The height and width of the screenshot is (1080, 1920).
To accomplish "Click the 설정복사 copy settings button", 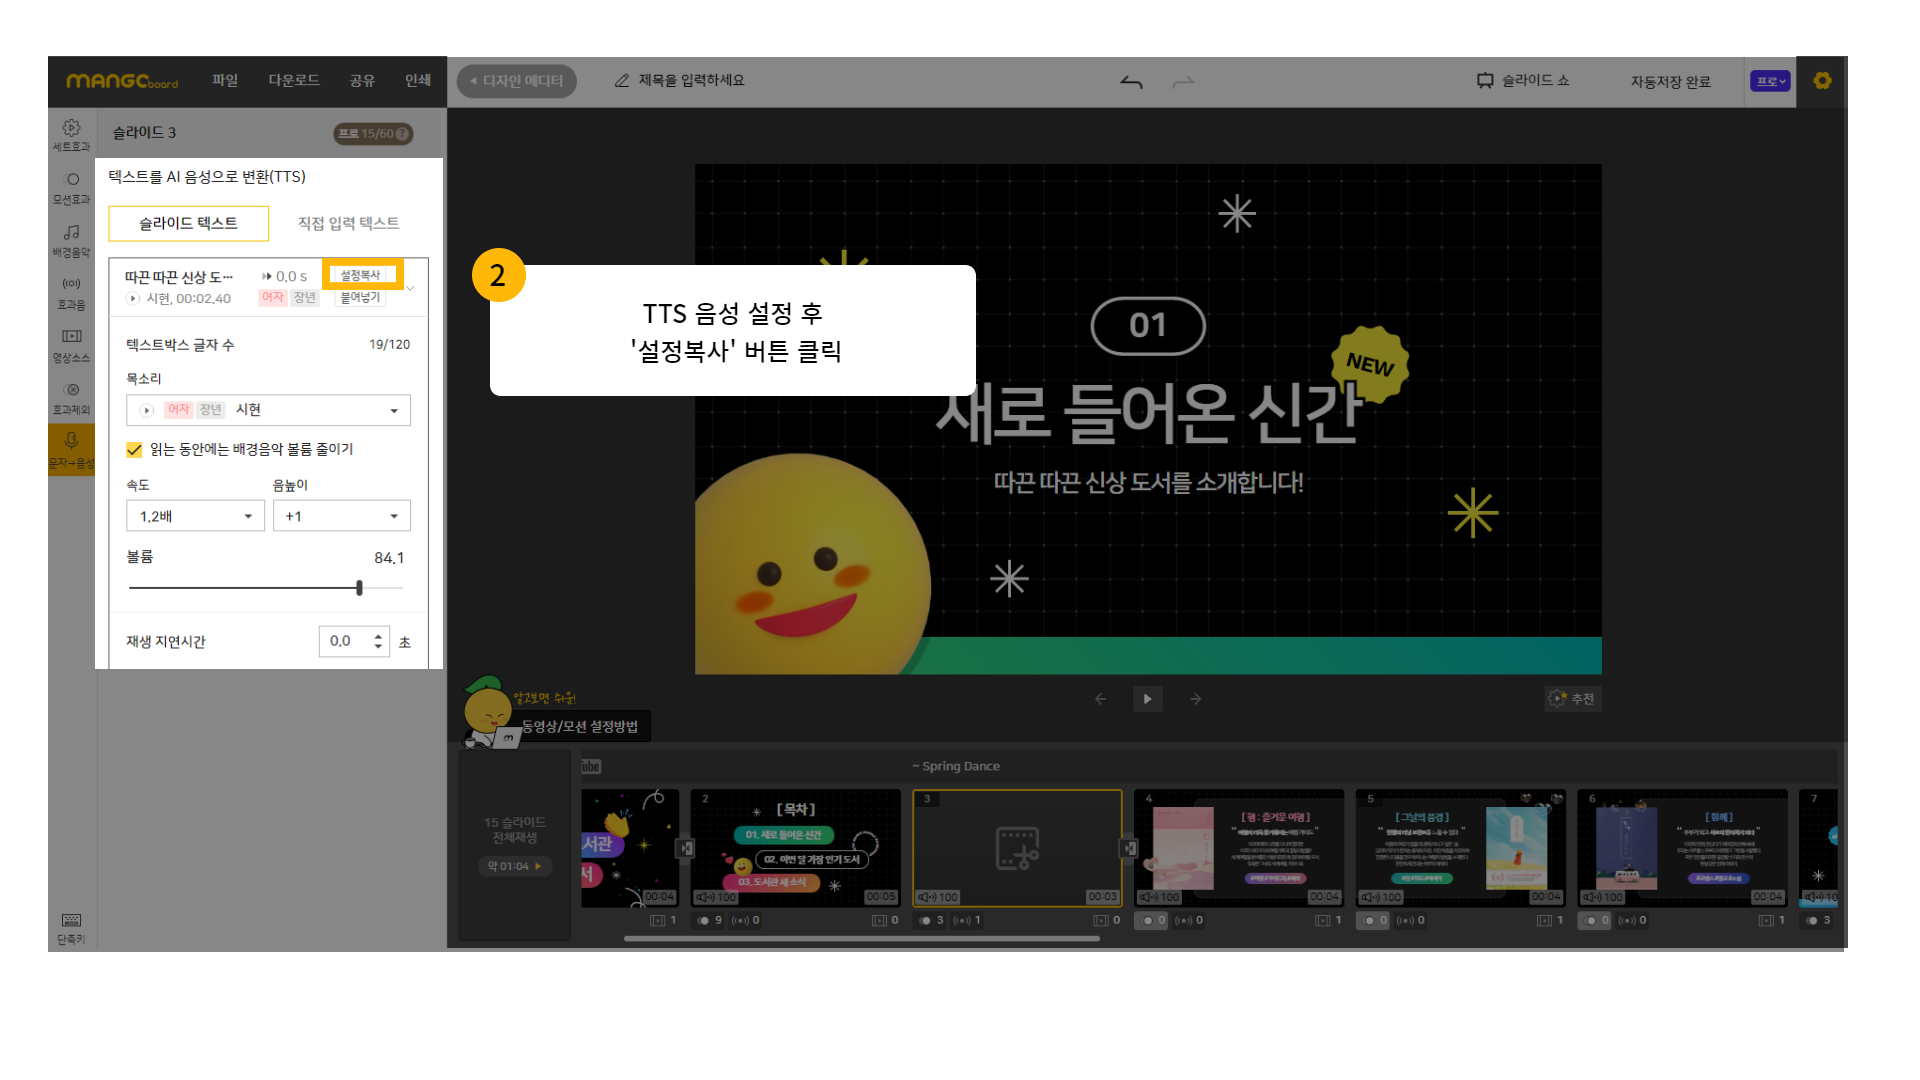I will pos(361,275).
